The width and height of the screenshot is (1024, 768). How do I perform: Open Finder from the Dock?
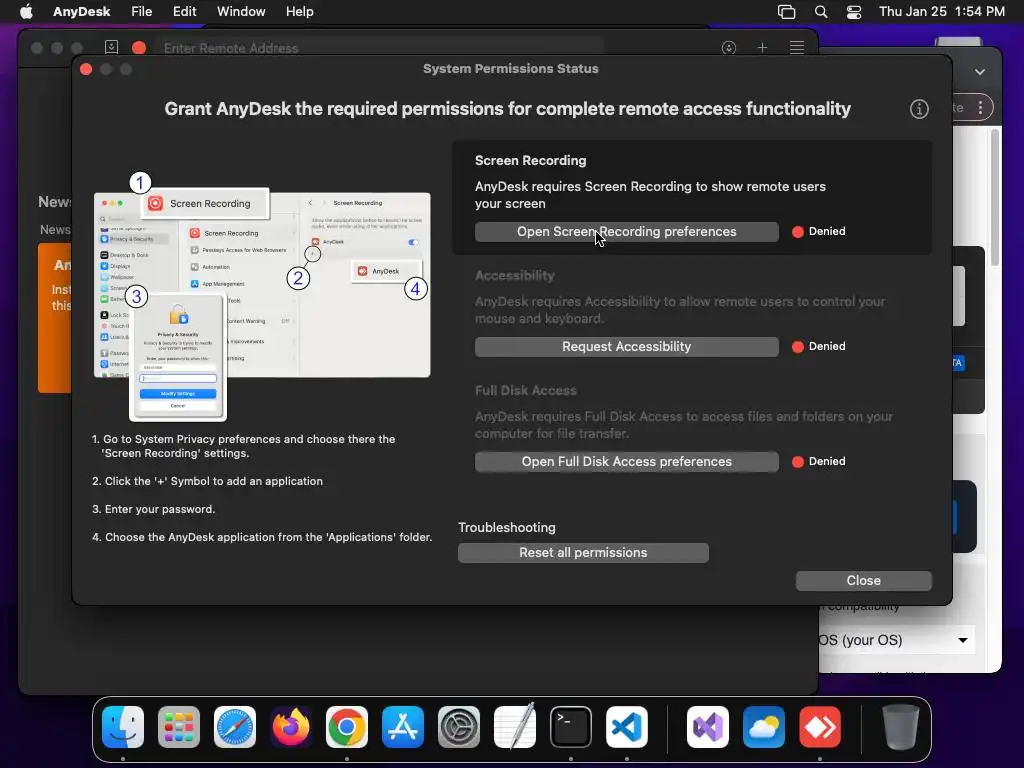pos(123,727)
